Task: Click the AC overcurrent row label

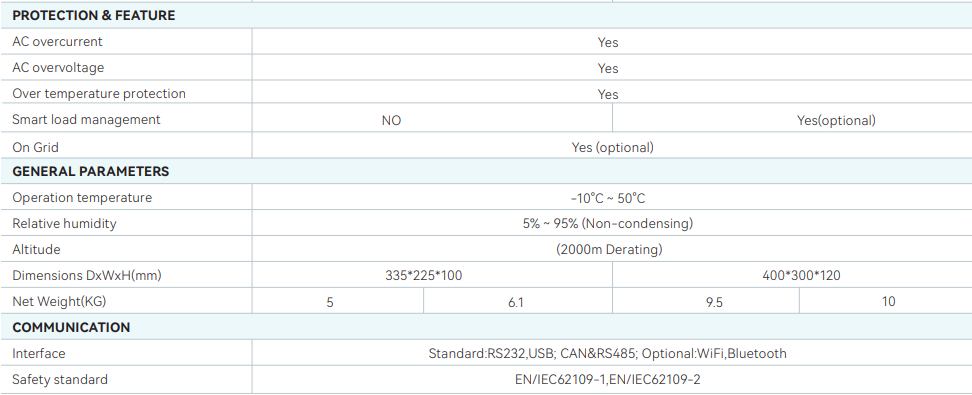Action: 57,42
